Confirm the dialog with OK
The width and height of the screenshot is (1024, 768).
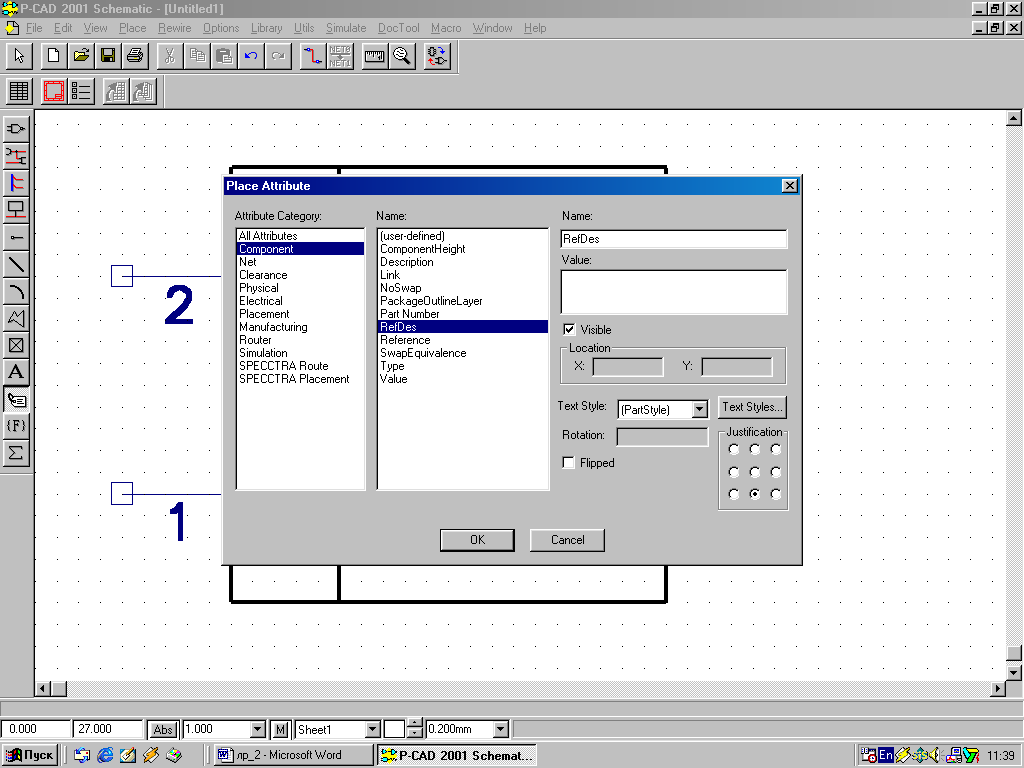[x=477, y=540]
